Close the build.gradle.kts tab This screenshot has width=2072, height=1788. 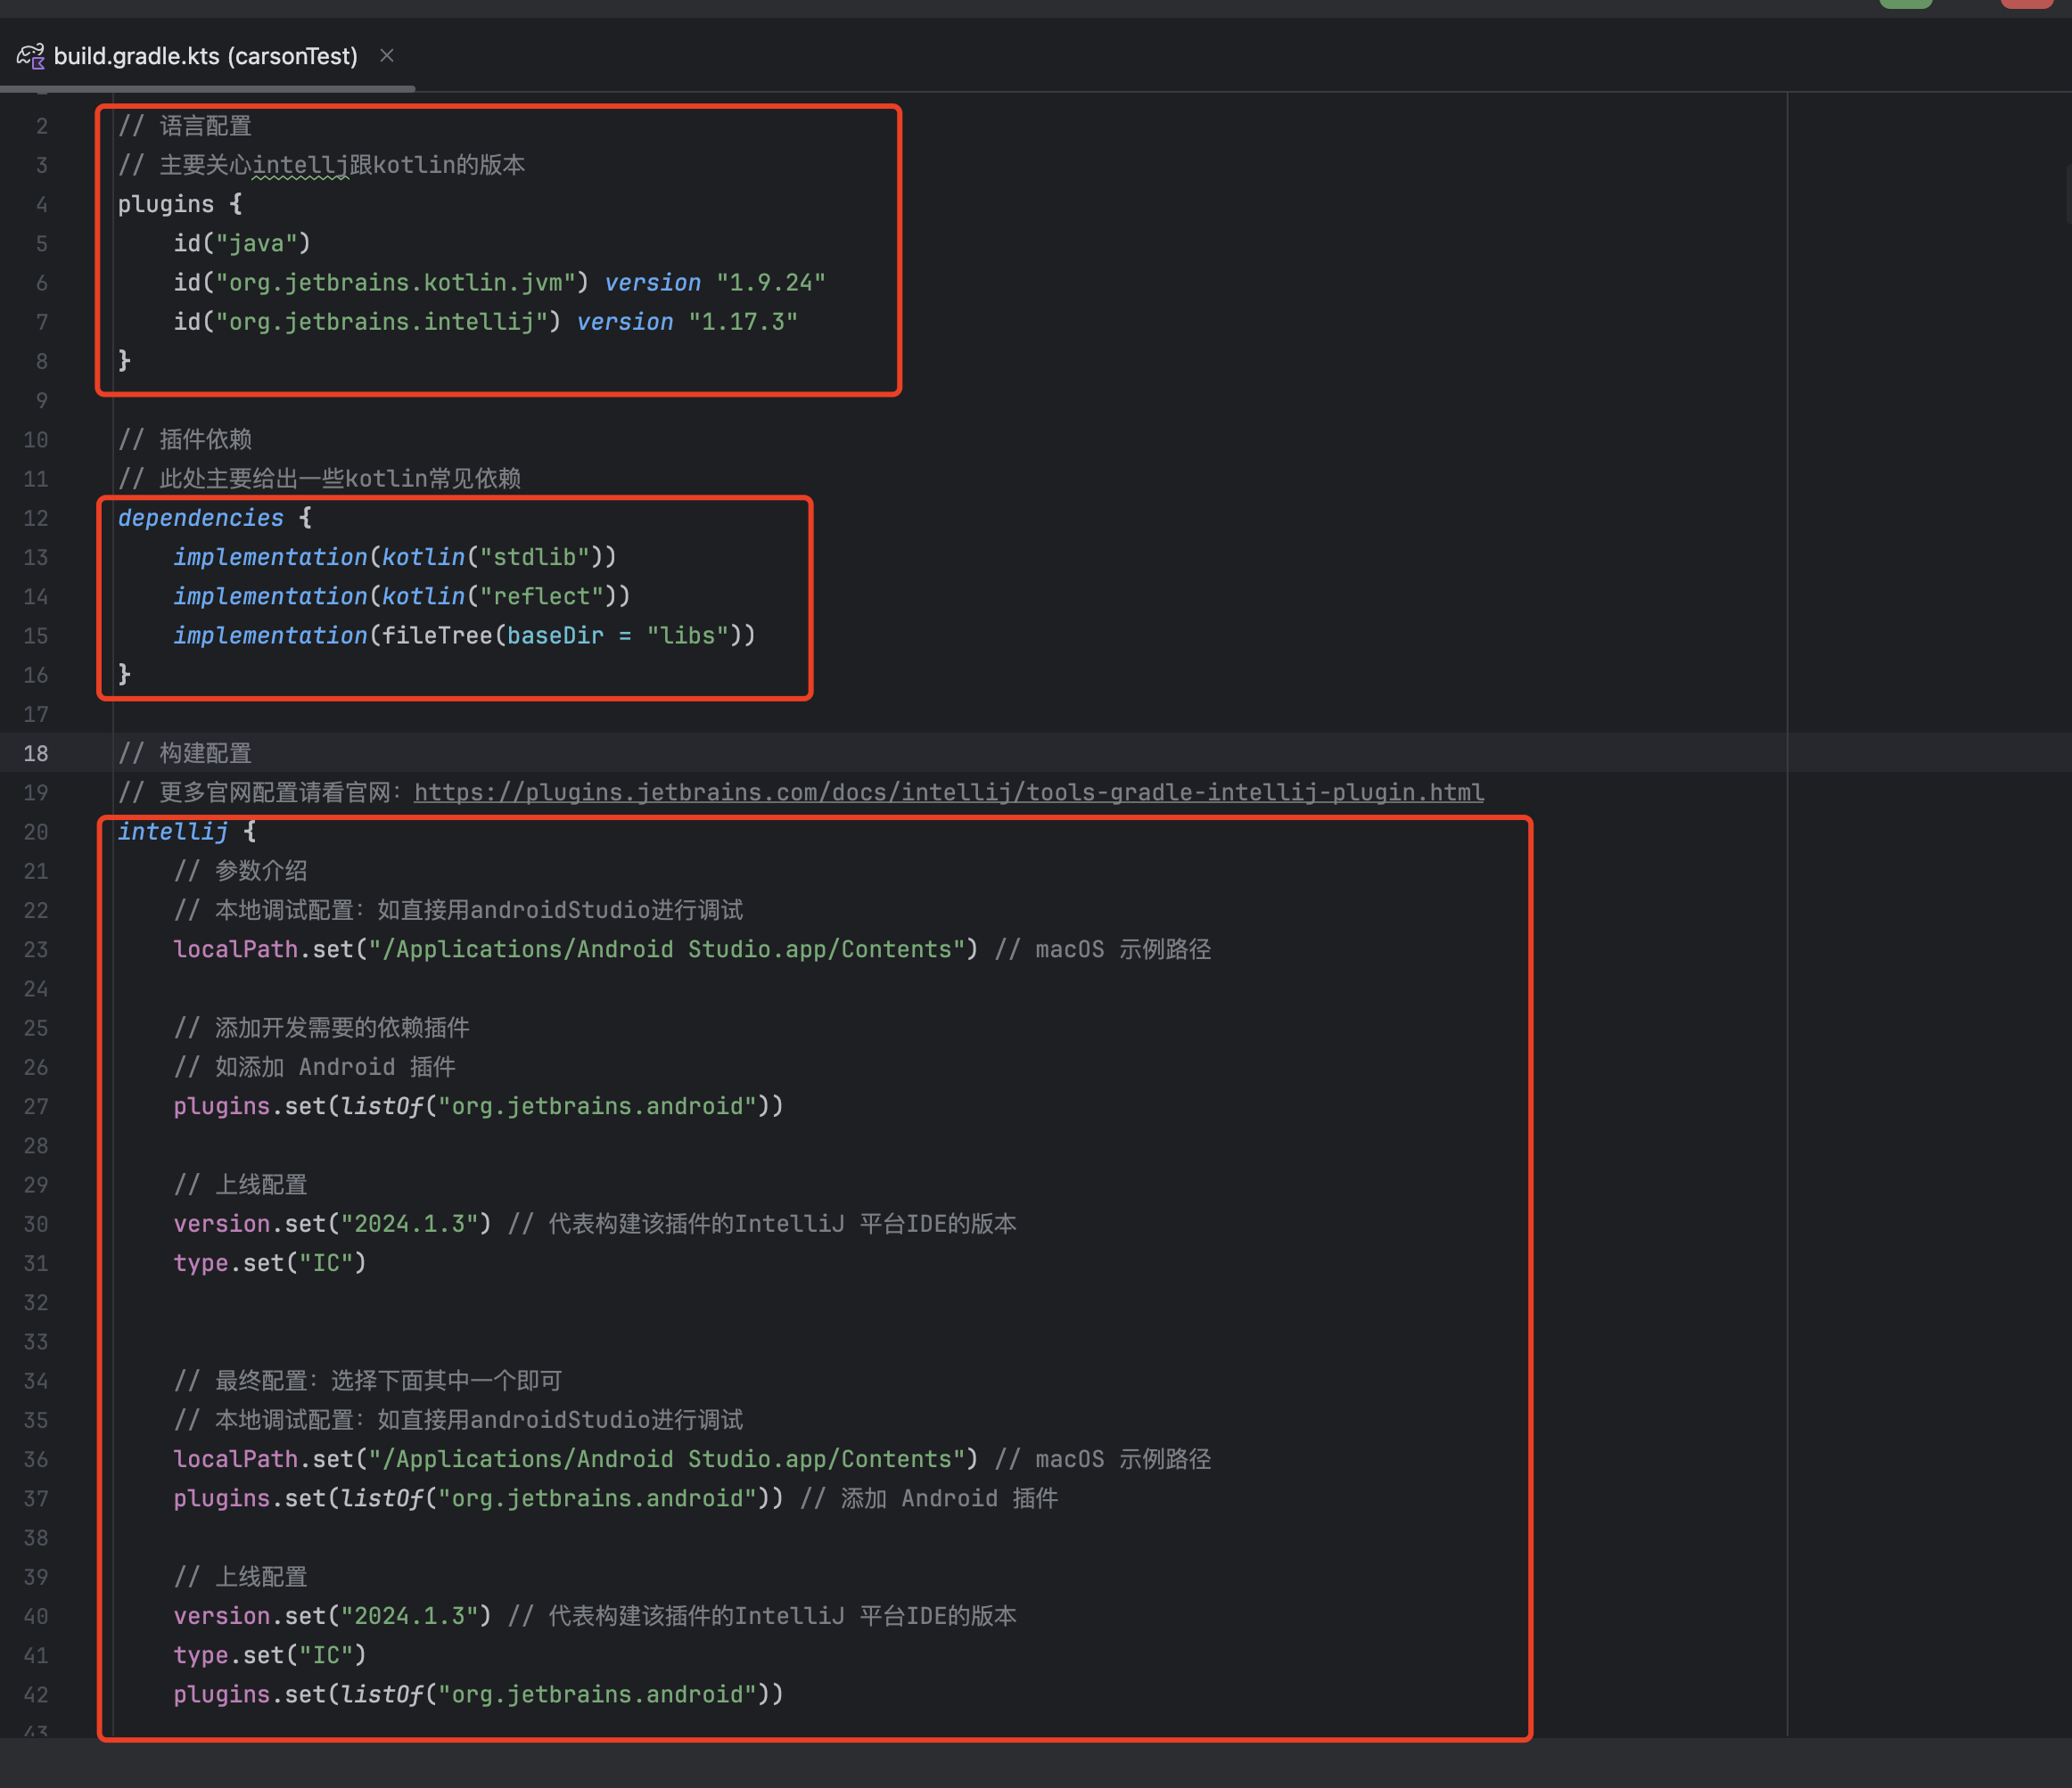pos(387,56)
